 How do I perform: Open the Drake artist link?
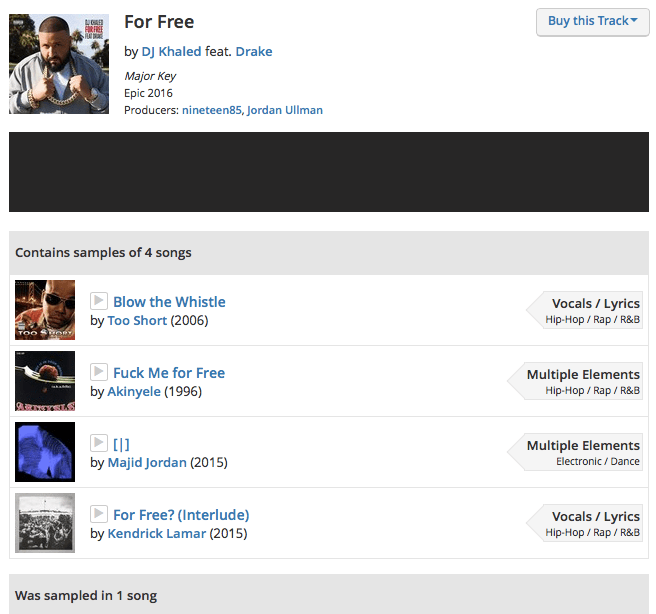click(254, 51)
